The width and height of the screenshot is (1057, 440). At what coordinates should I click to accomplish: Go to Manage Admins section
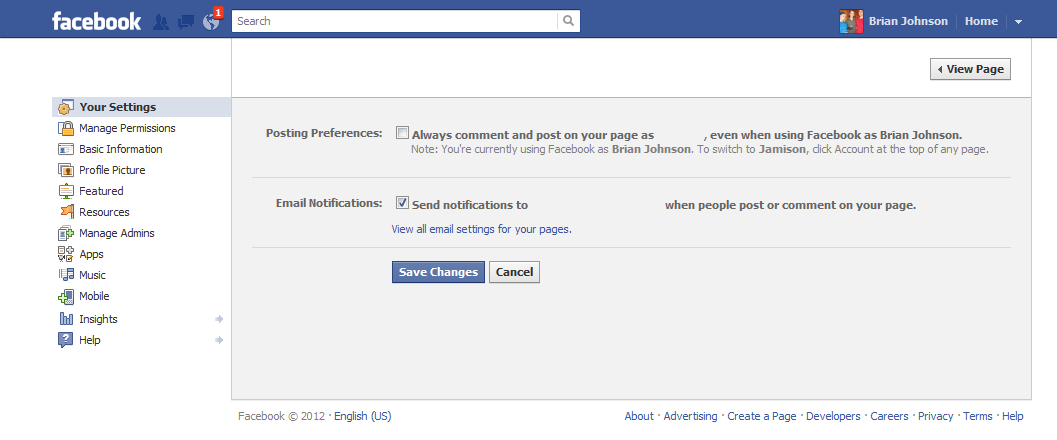(116, 233)
